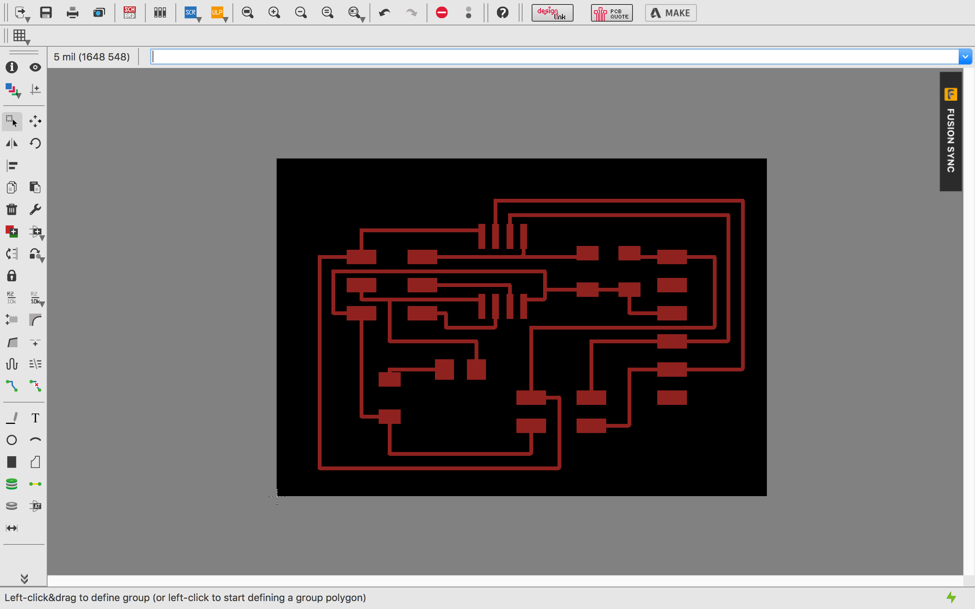This screenshot has height=609, width=975.
Task: Select the Signal tool
Action: coord(35,484)
